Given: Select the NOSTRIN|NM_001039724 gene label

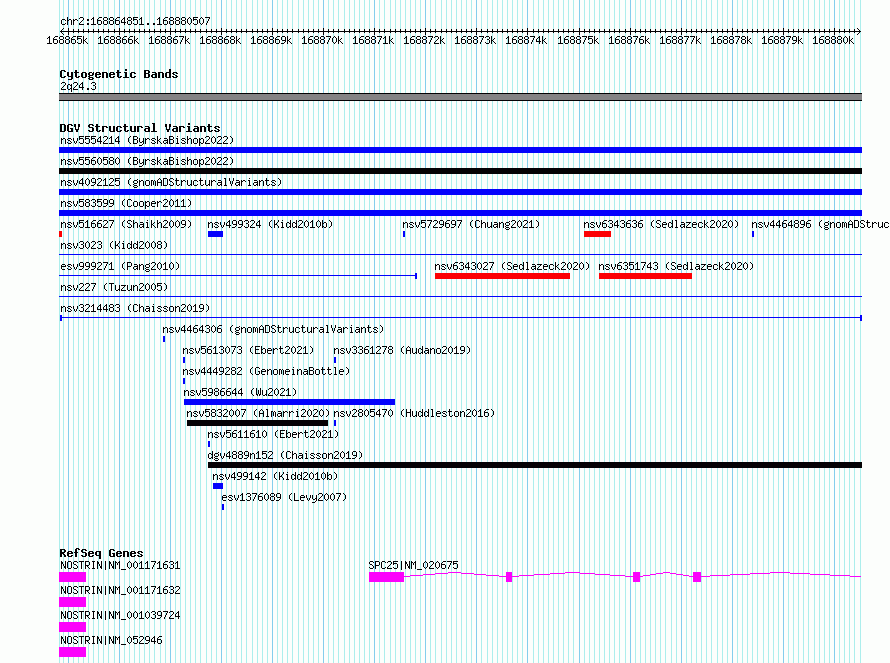Looking at the screenshot, I should click(x=120, y=615).
